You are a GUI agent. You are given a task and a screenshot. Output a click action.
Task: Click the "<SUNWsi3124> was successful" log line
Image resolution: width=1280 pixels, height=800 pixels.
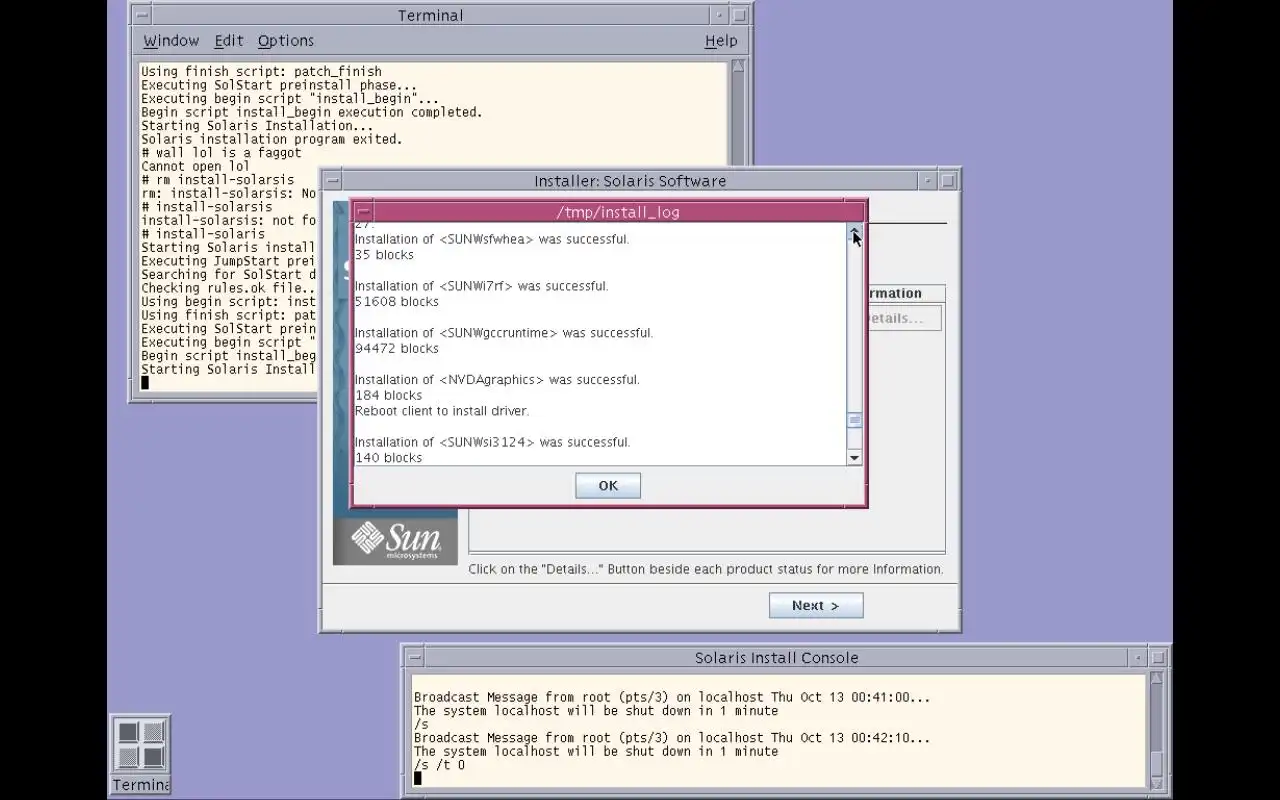coord(492,442)
